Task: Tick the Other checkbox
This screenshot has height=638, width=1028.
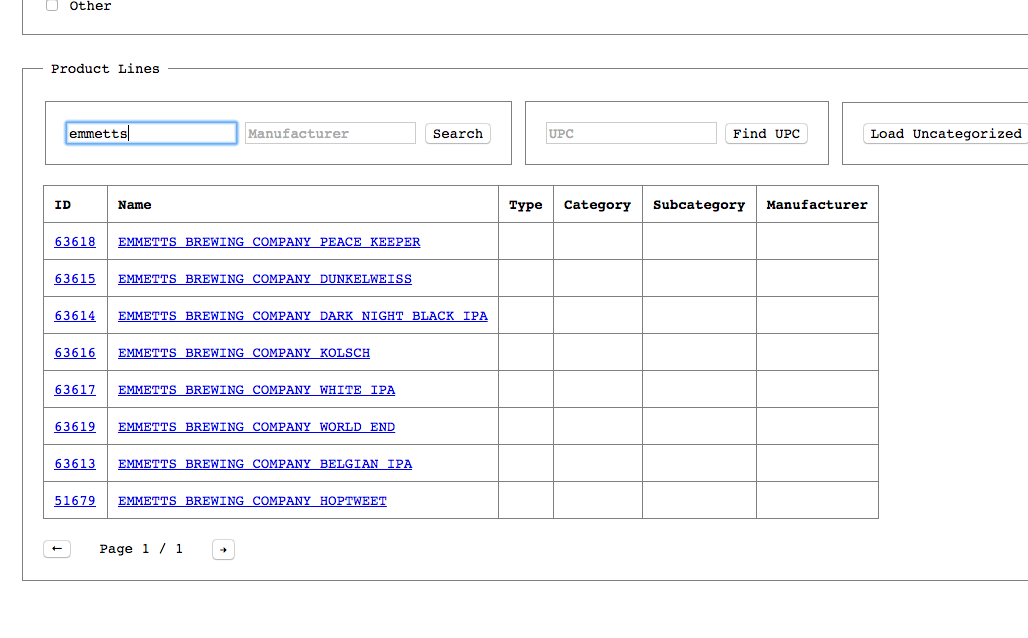Action: (52, 6)
